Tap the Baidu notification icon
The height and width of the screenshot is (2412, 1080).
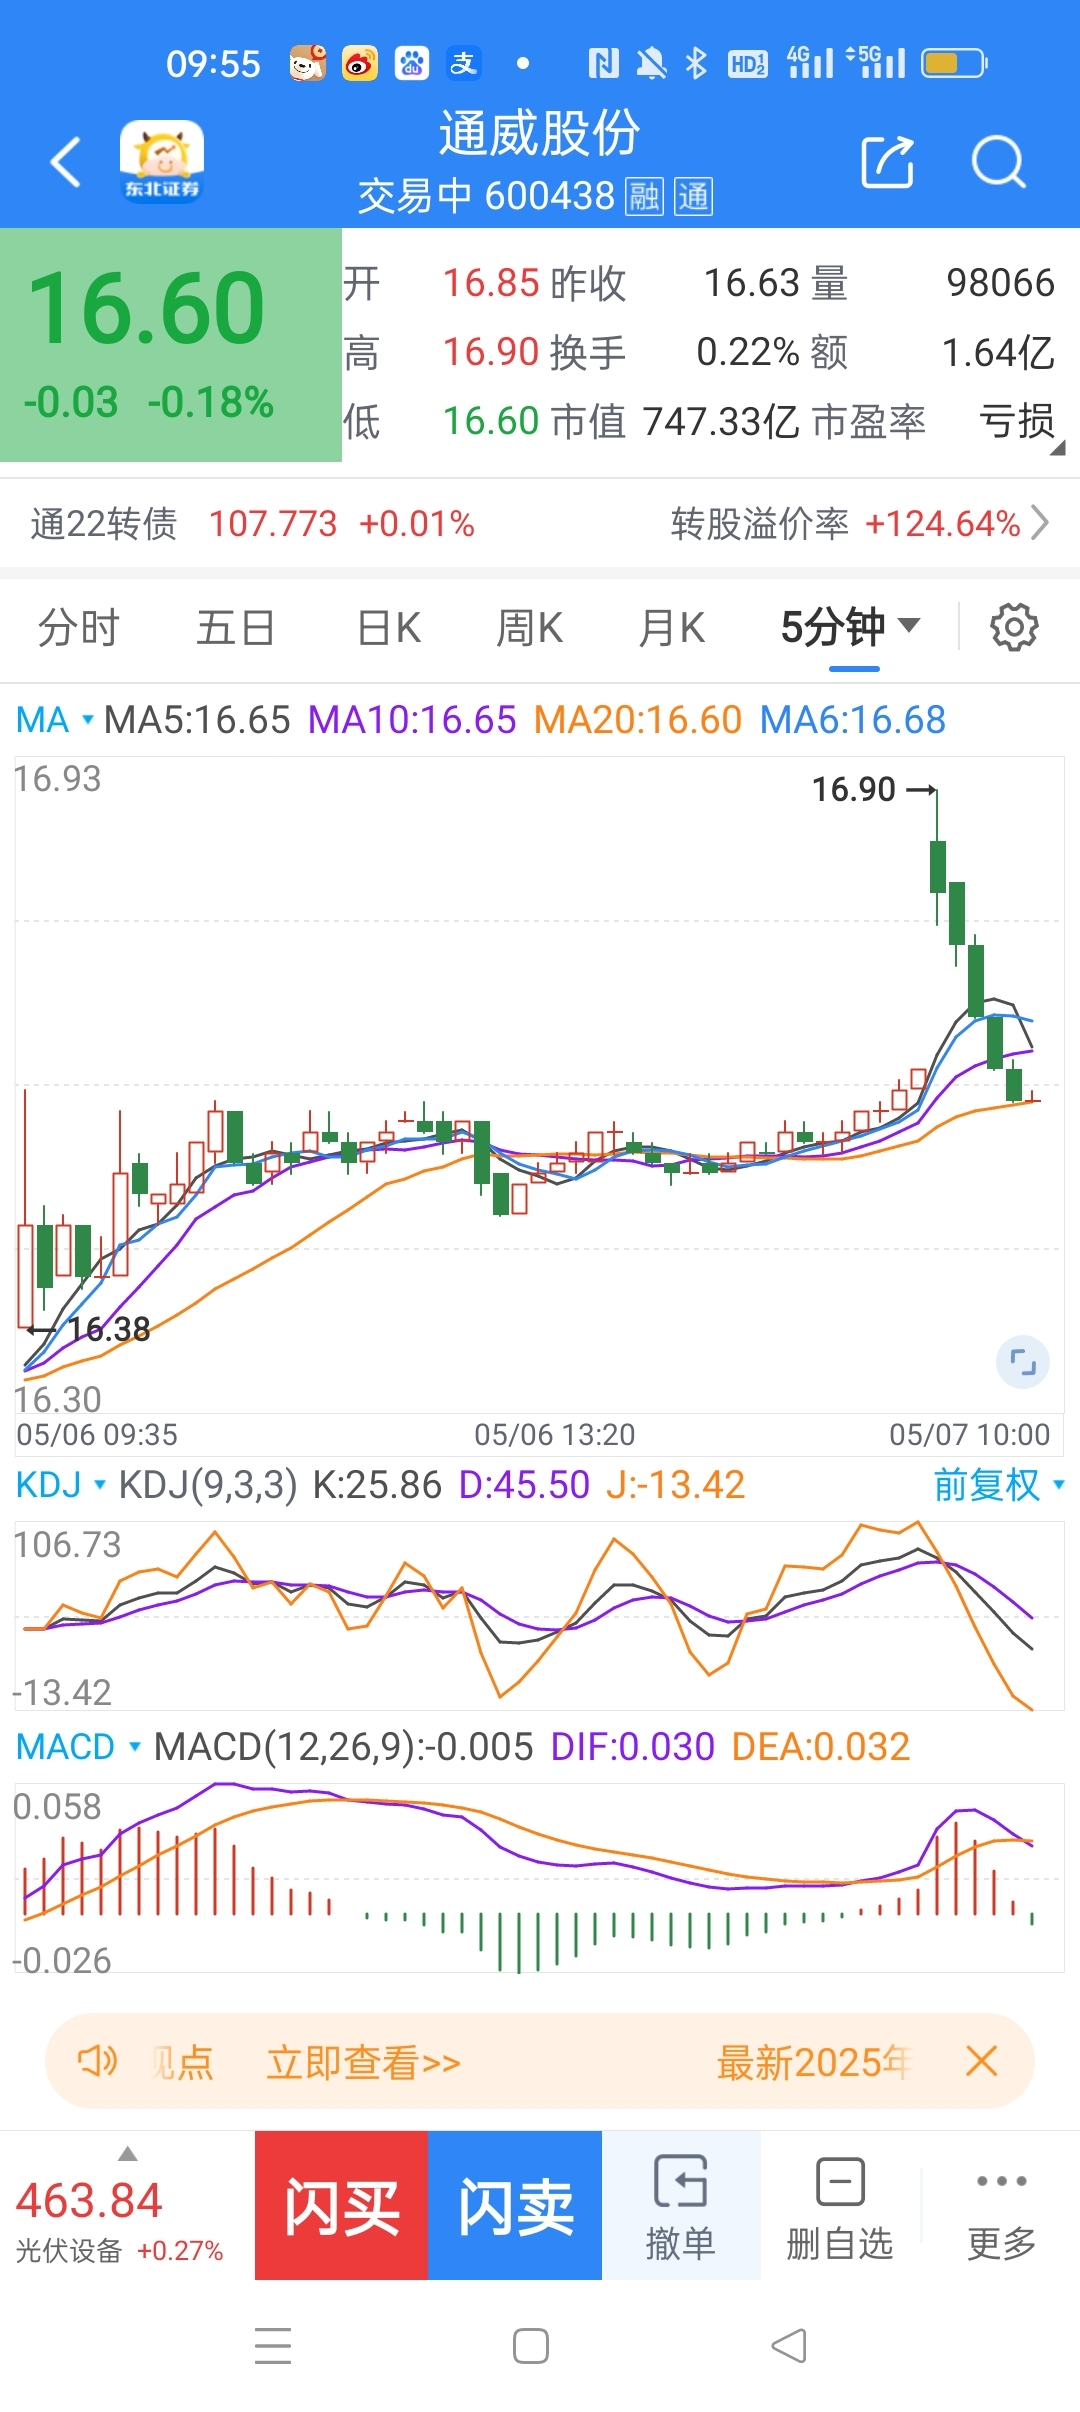click(411, 64)
